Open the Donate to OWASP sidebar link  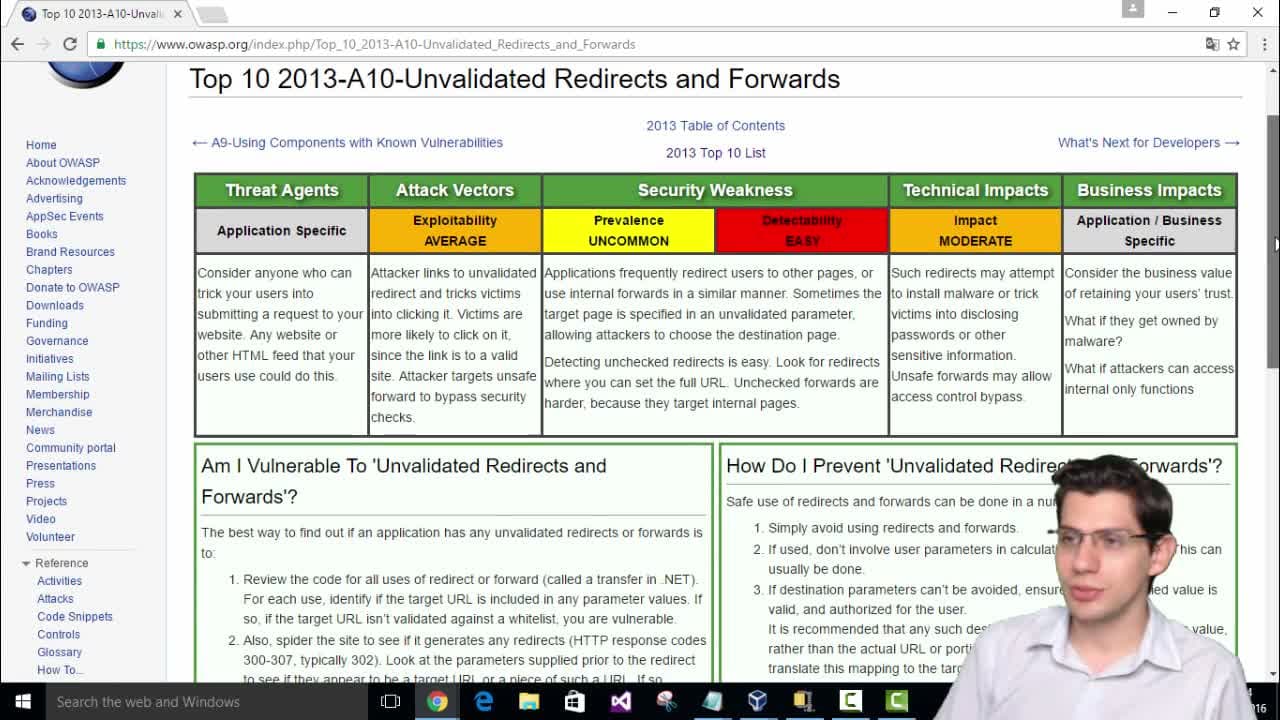(72, 287)
